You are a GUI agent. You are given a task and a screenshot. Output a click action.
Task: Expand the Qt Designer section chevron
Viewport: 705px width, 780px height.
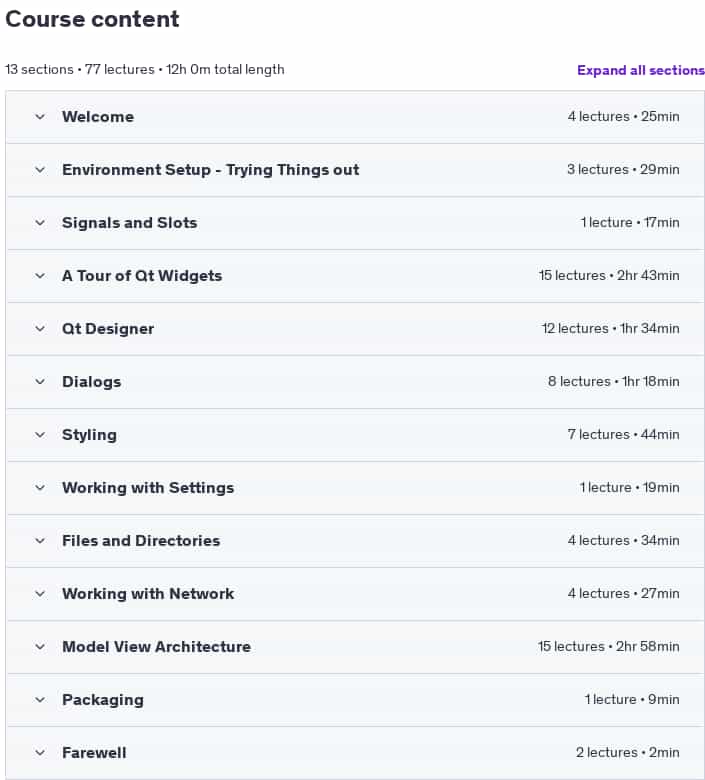coord(40,329)
